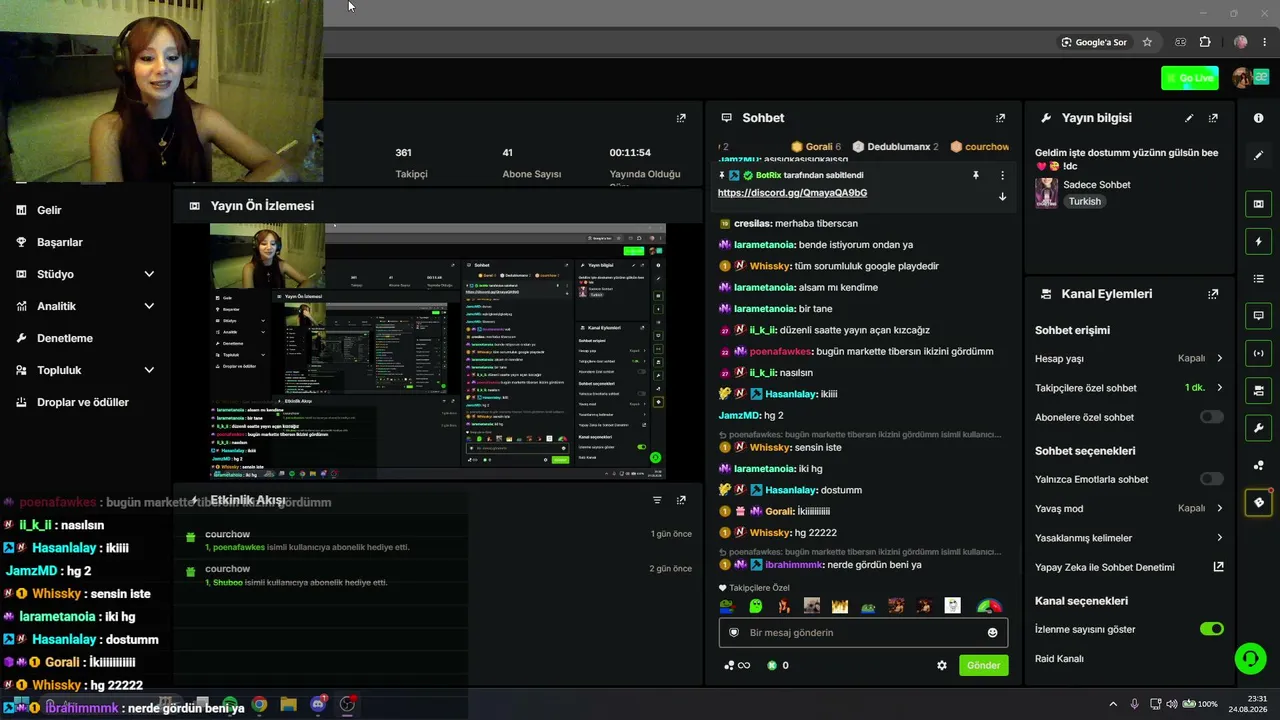Click the green Go Live button

[1190, 78]
